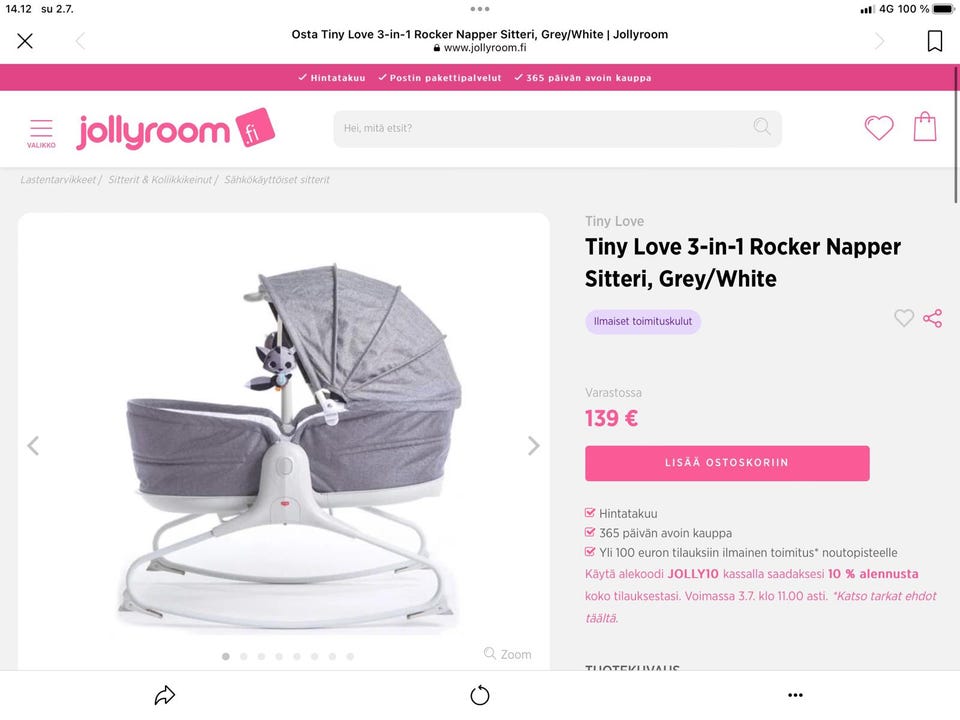Open the täältä terms link

pos(601,618)
